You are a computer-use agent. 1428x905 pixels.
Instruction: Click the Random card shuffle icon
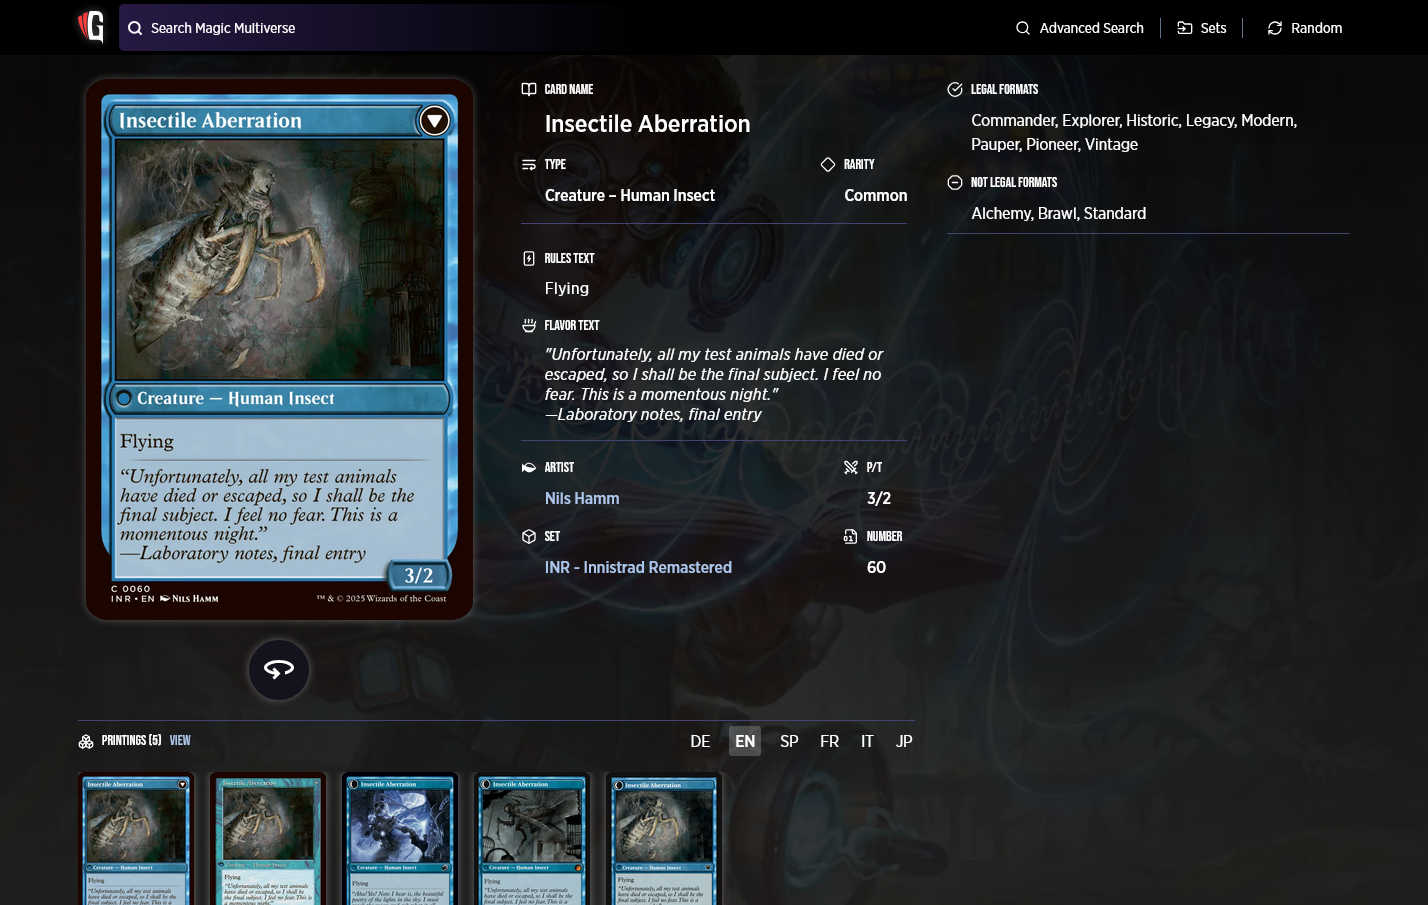click(1274, 28)
